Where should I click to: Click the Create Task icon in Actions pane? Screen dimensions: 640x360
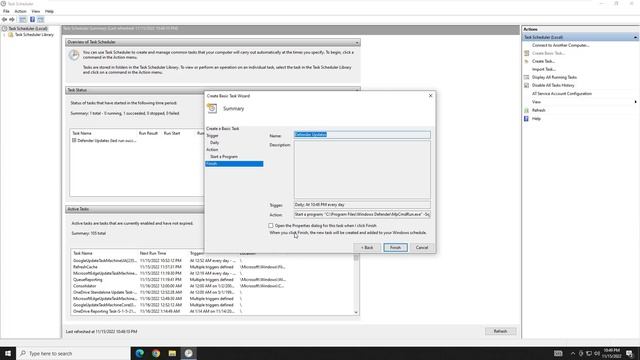pos(527,61)
